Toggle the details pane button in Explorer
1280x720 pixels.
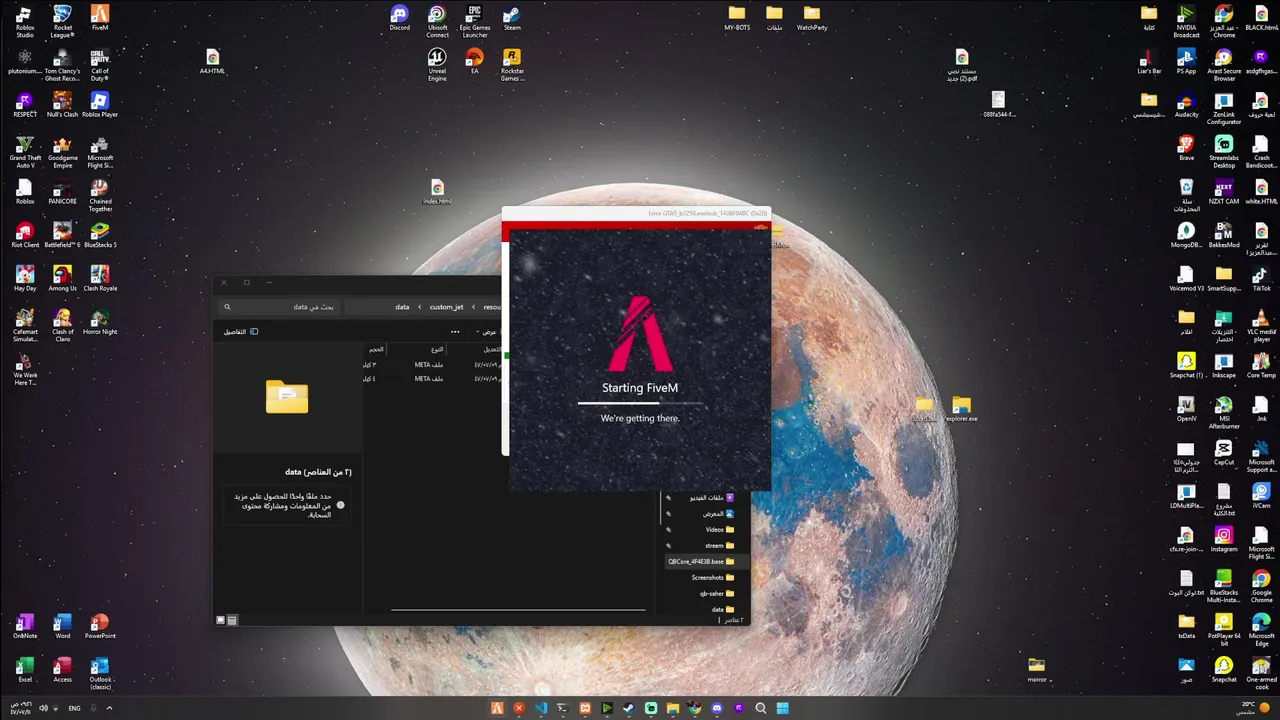point(240,332)
